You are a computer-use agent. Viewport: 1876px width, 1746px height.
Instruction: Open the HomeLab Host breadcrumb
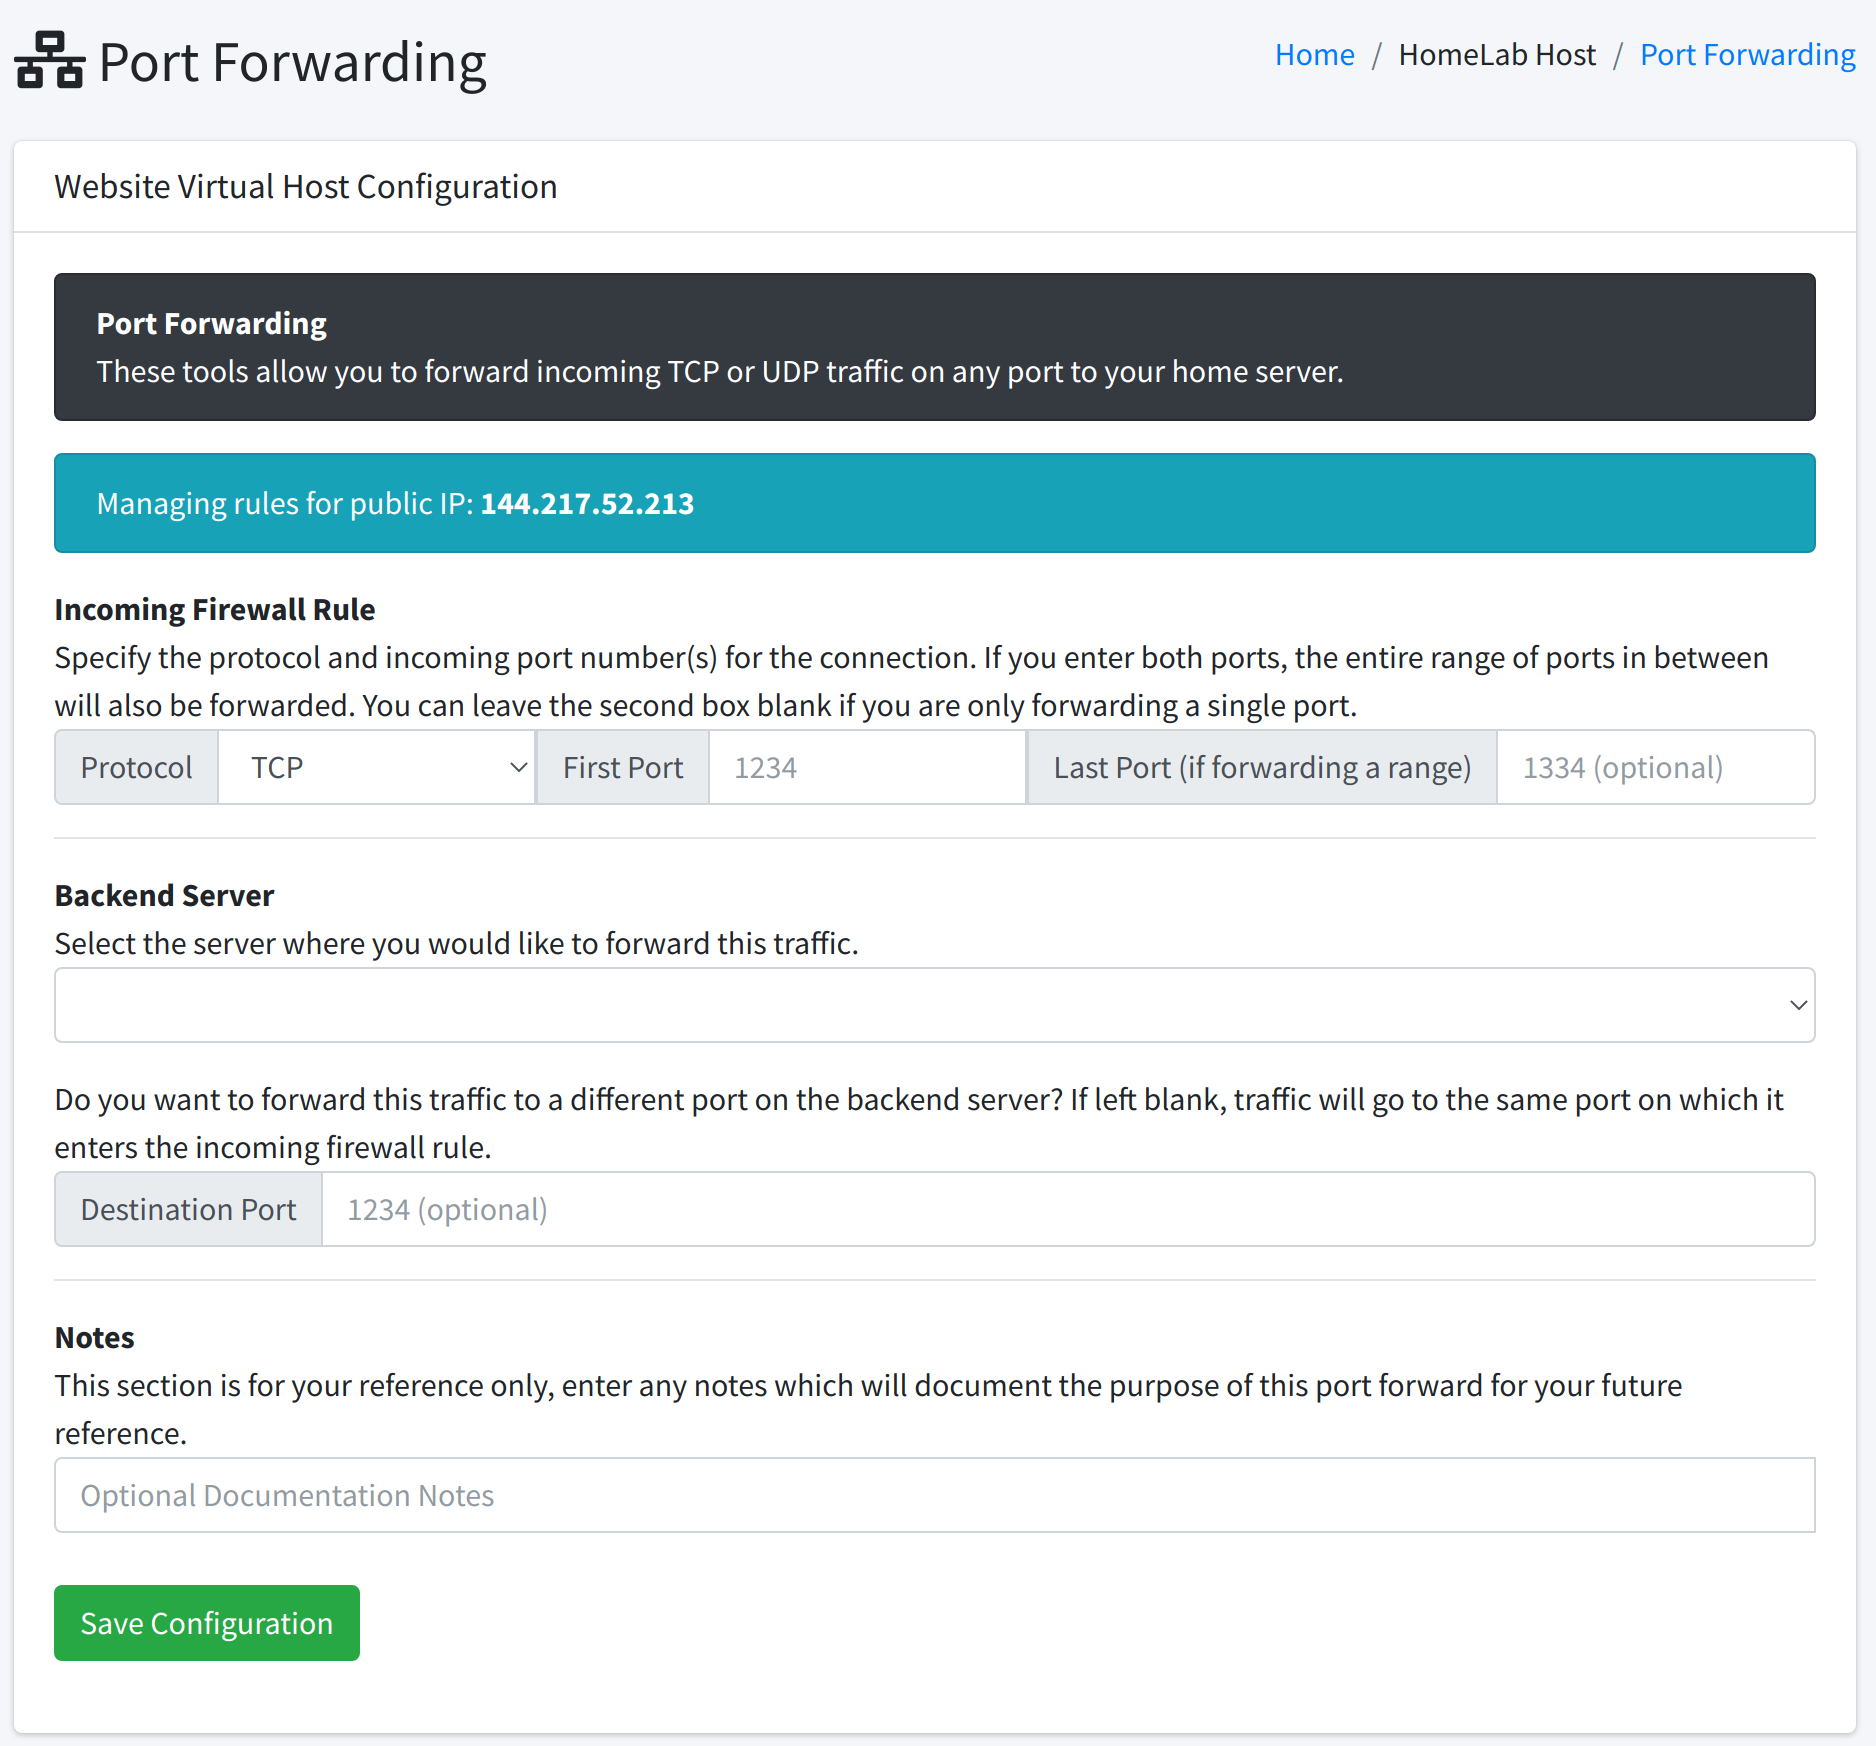[1497, 54]
